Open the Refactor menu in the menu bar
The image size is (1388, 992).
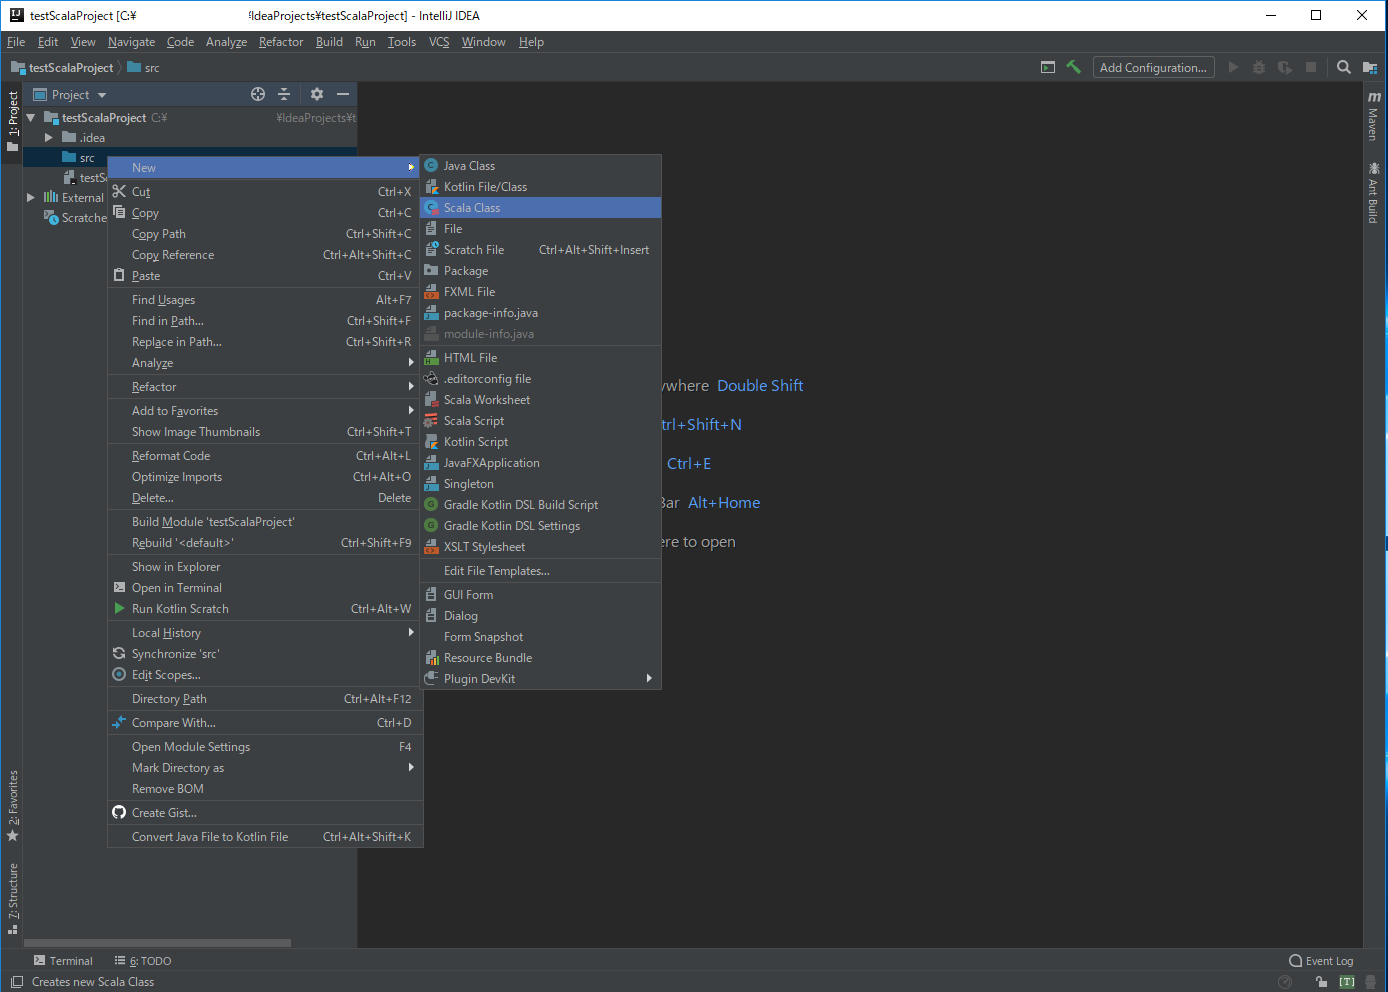280,42
